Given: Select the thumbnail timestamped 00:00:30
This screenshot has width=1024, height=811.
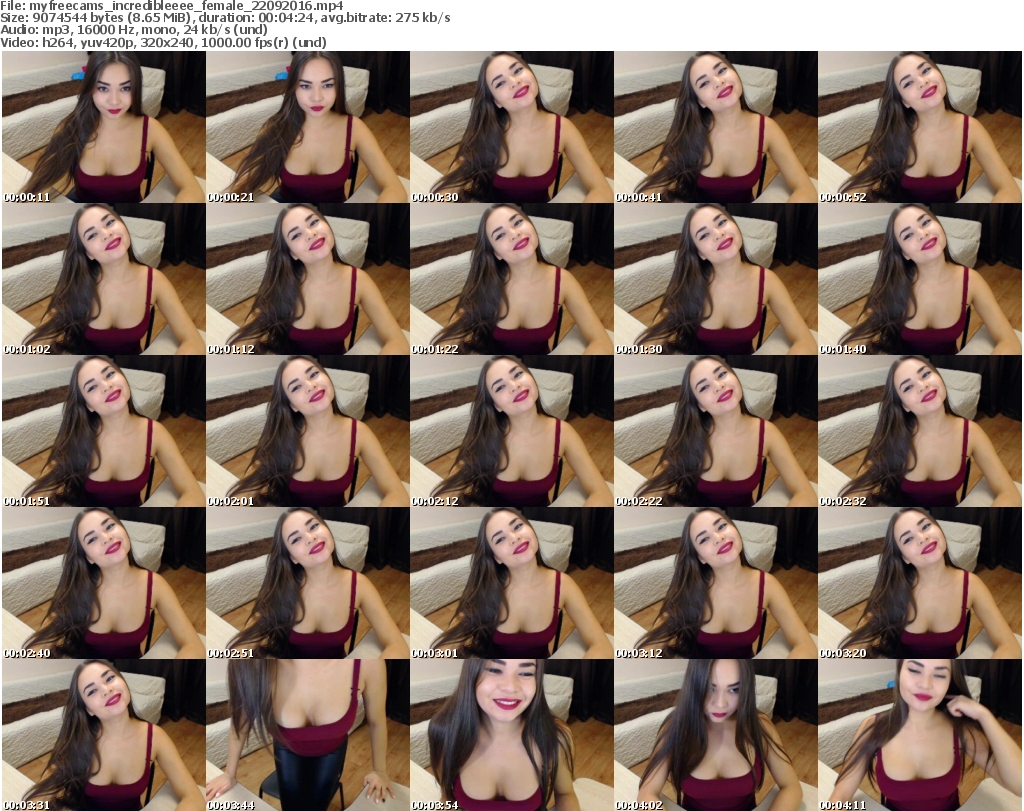Looking at the screenshot, I should click(x=512, y=127).
